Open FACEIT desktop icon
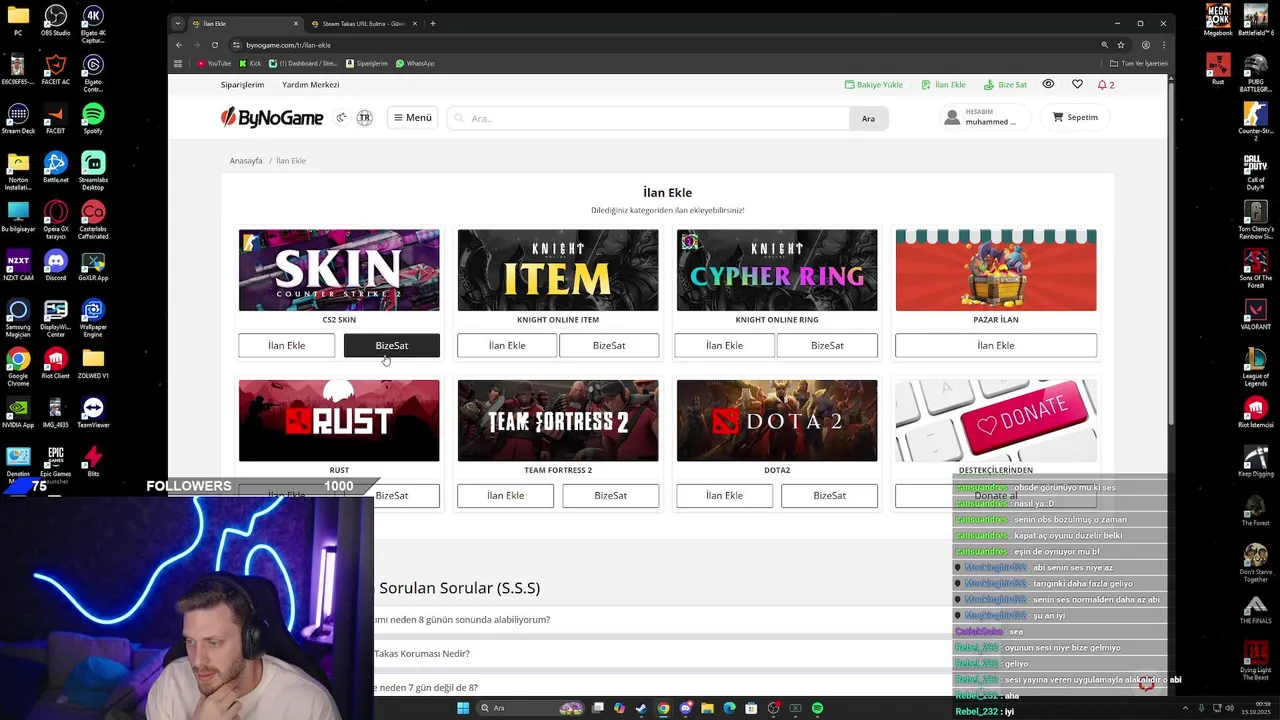The image size is (1280, 720). [x=56, y=119]
